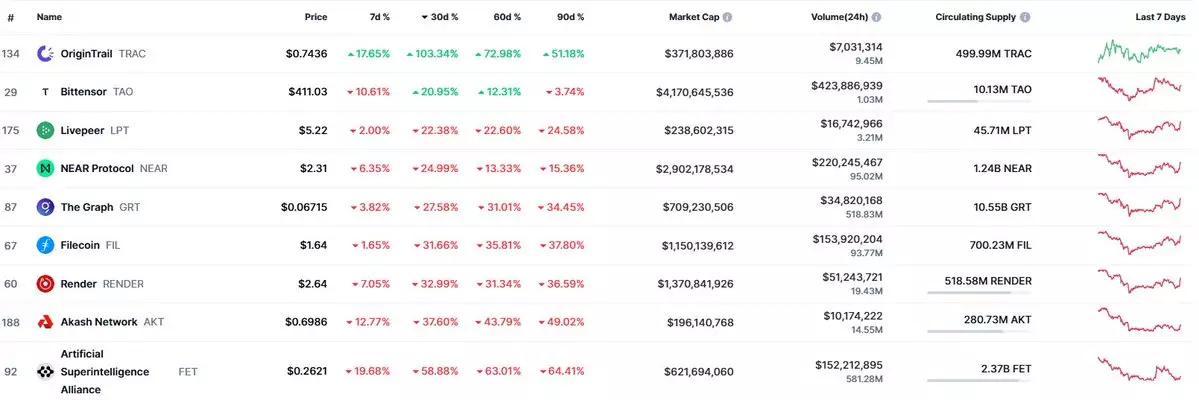Sort by the Price column header

(x=316, y=17)
